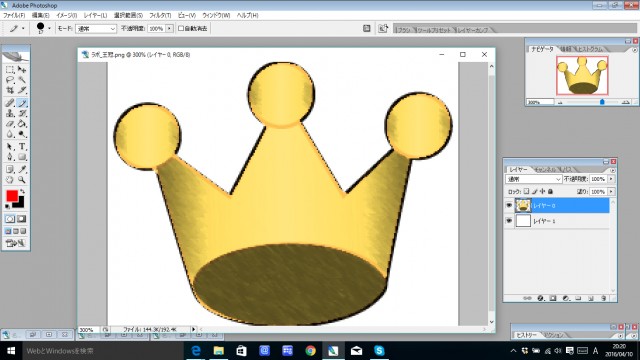Select the Crop tool
The width and height of the screenshot is (640, 360).
point(10,90)
